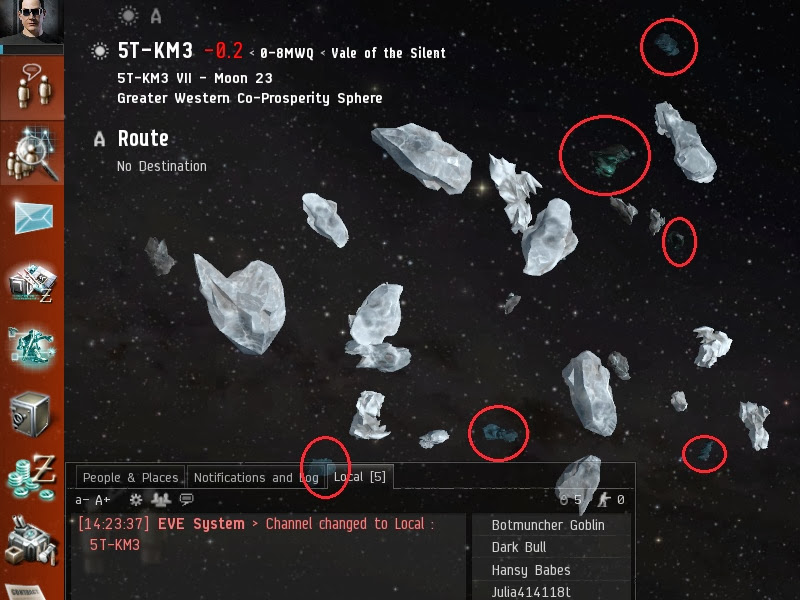Screen dimensions: 800x600
Task: Toggle the member list people icon
Action: coord(161,499)
